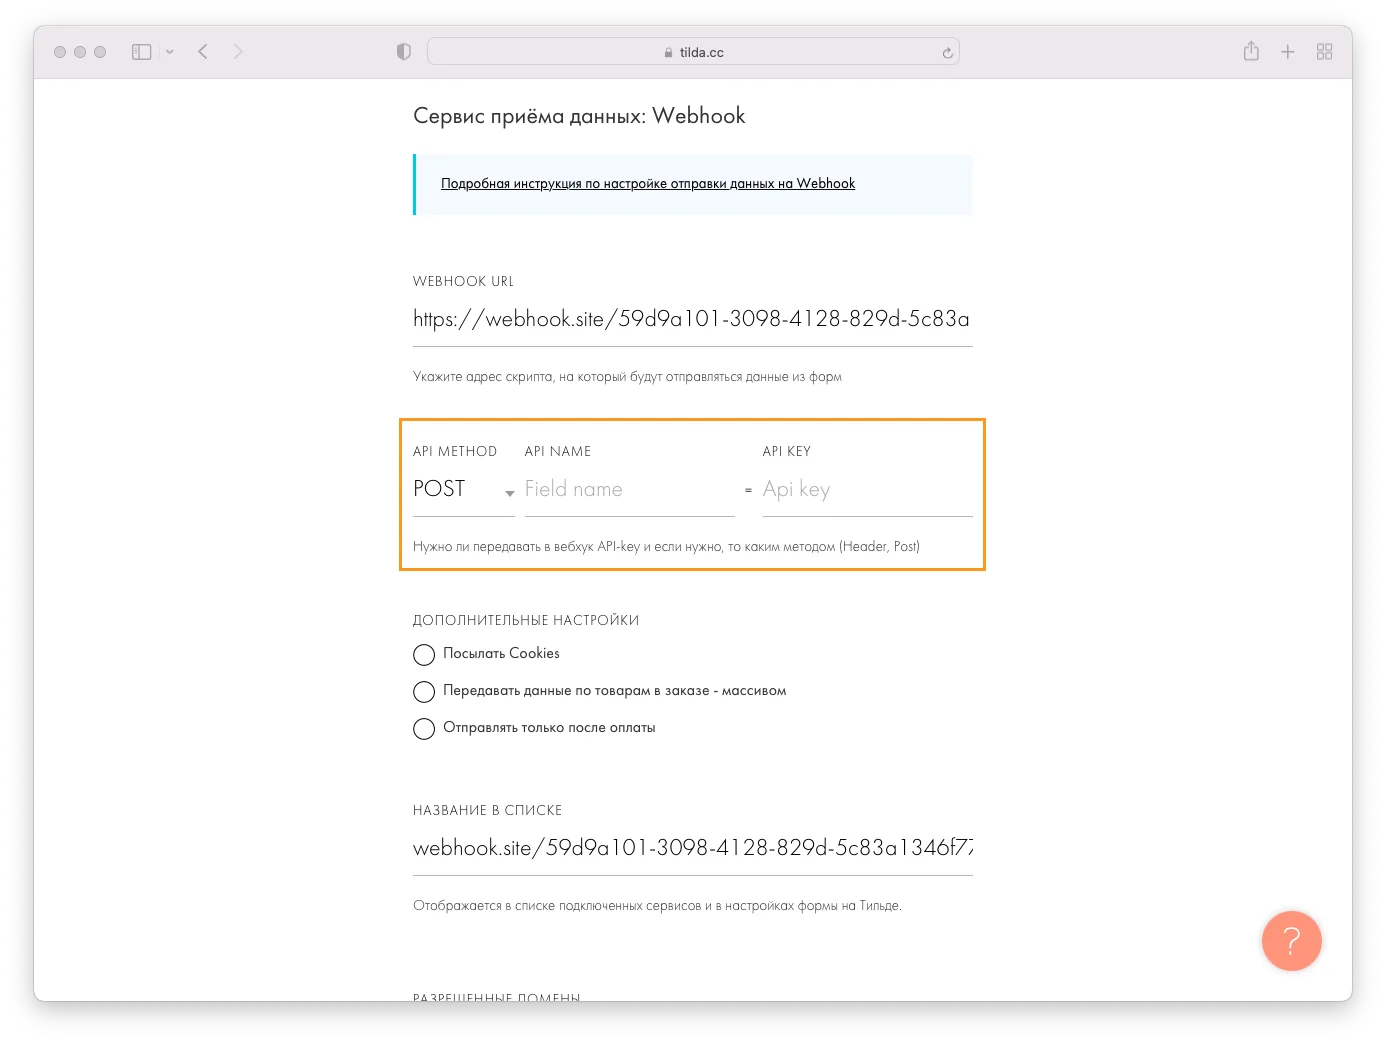Click the Webhook URL input field
Viewport: 1386px width, 1043px height.
pos(692,319)
